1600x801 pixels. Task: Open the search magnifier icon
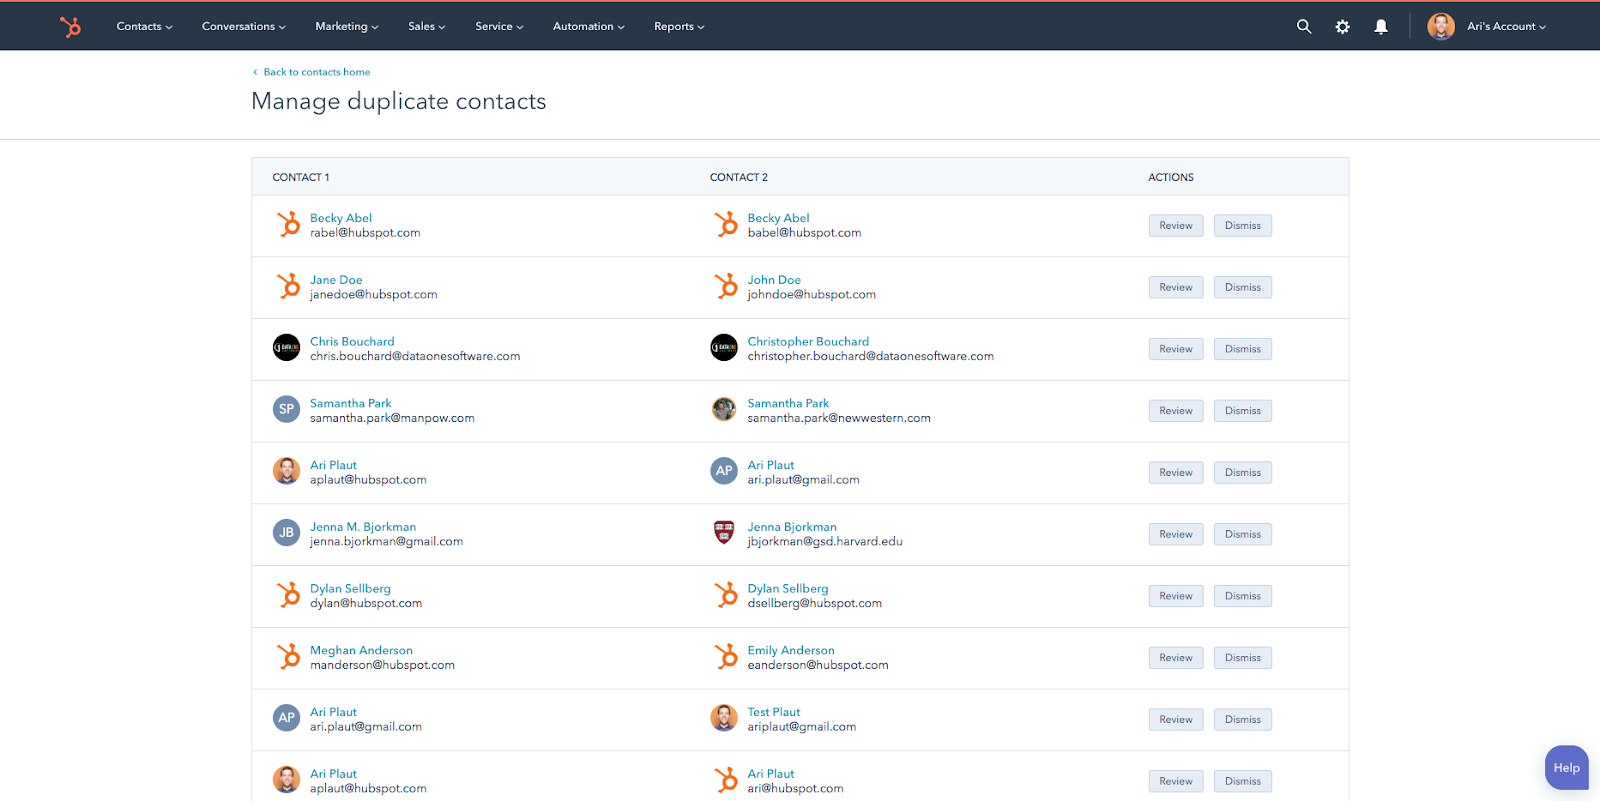1304,27
